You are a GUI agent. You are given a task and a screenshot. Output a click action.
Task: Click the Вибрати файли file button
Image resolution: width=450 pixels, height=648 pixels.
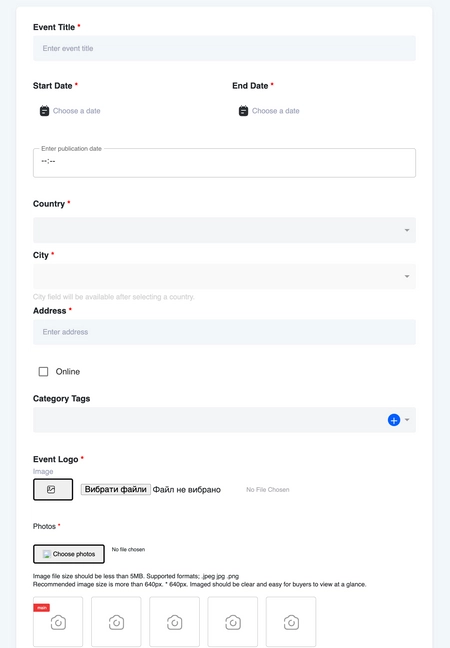[116, 489]
